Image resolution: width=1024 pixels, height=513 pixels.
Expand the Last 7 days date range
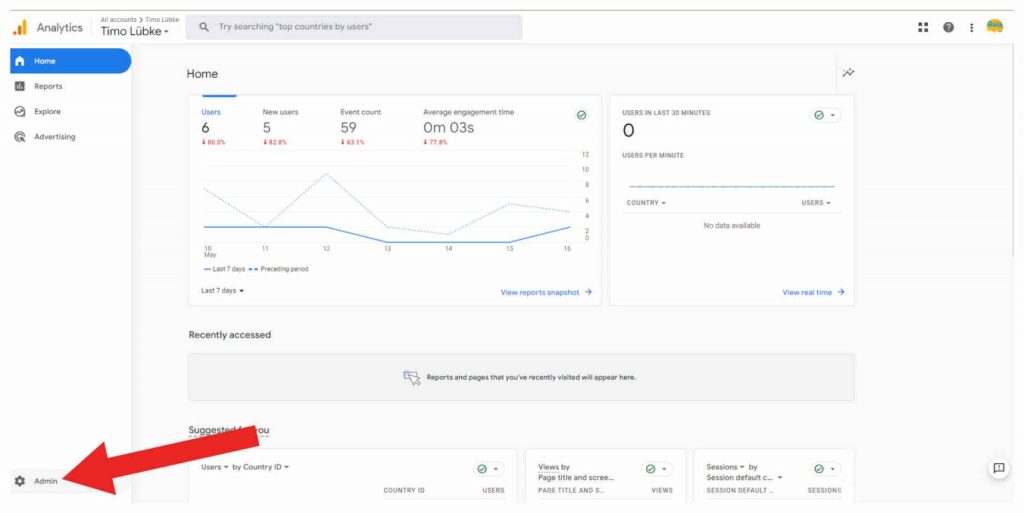click(222, 291)
